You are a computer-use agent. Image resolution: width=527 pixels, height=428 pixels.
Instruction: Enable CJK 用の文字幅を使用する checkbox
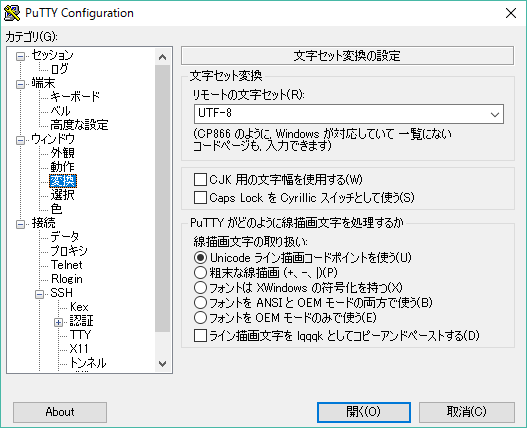click(200, 180)
